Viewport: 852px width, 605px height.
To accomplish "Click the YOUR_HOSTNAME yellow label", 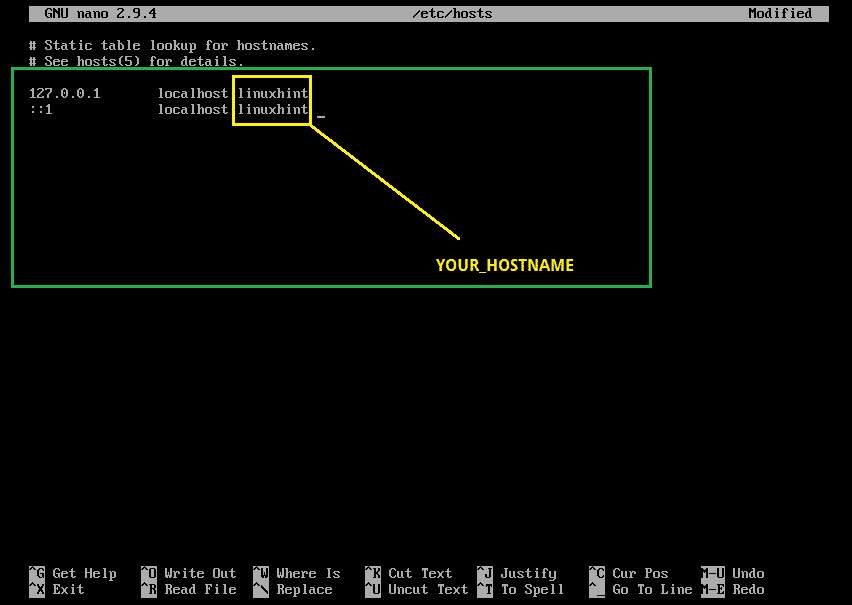I will pos(504,265).
